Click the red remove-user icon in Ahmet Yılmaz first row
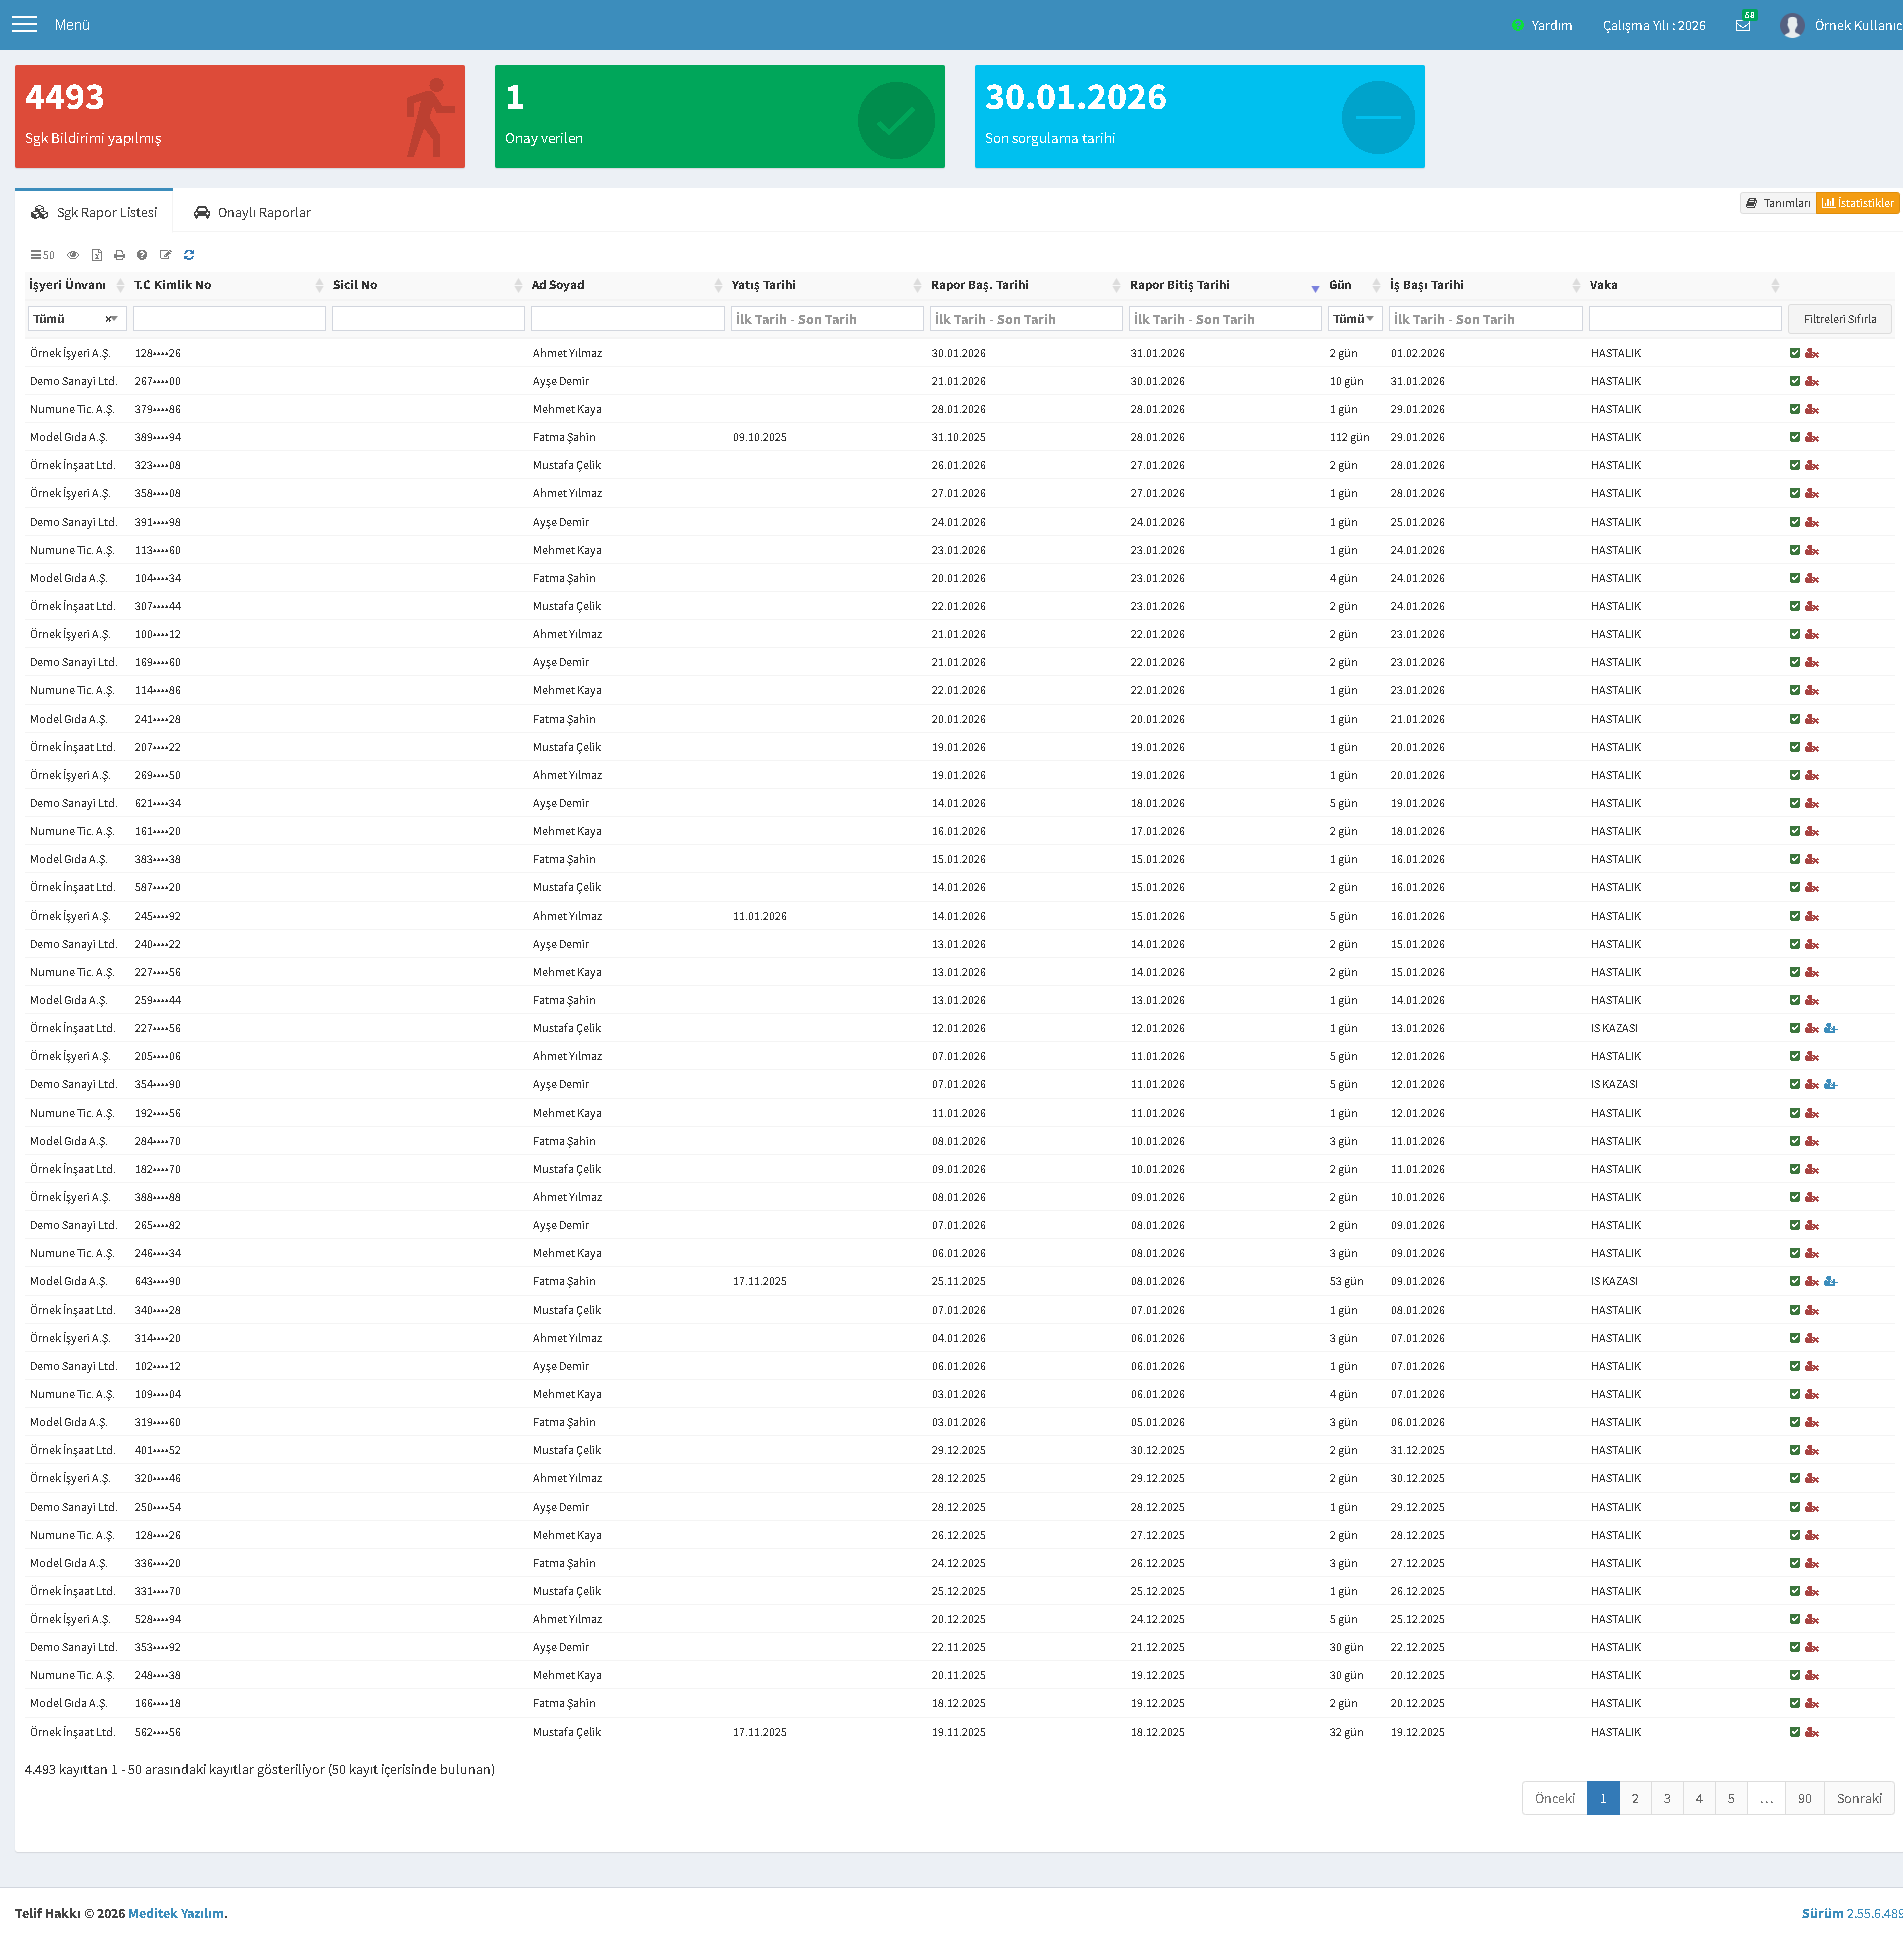Screen dimensions: 1903x1938 pos(1812,353)
